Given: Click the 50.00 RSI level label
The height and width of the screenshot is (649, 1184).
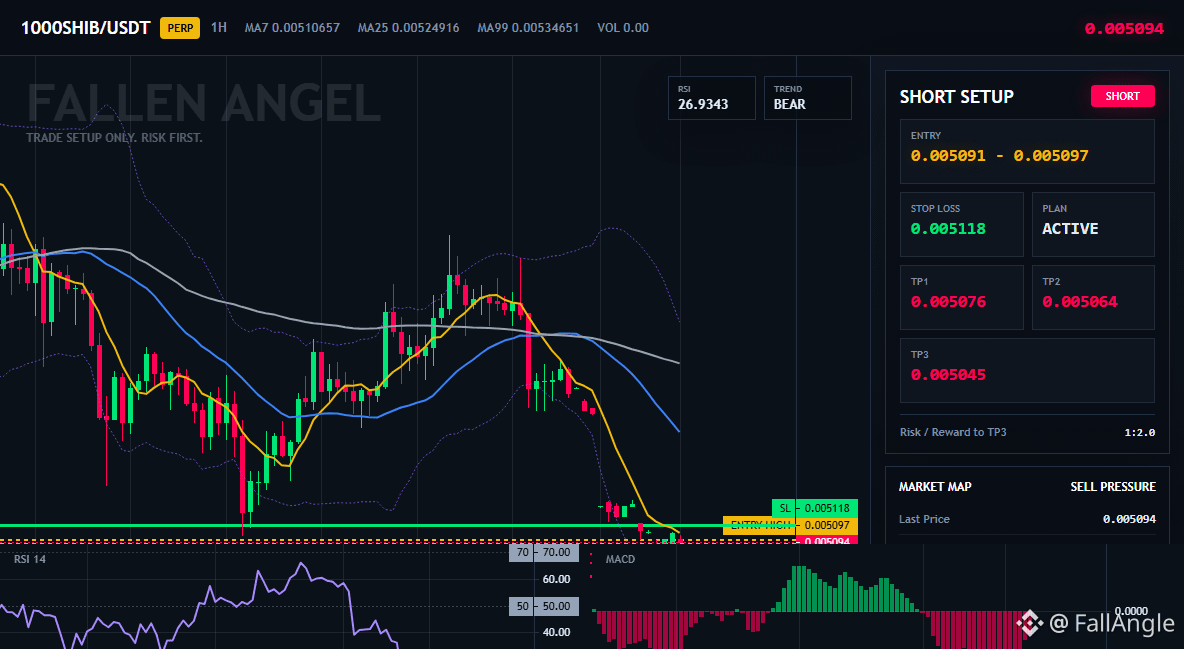Looking at the screenshot, I should (544, 606).
